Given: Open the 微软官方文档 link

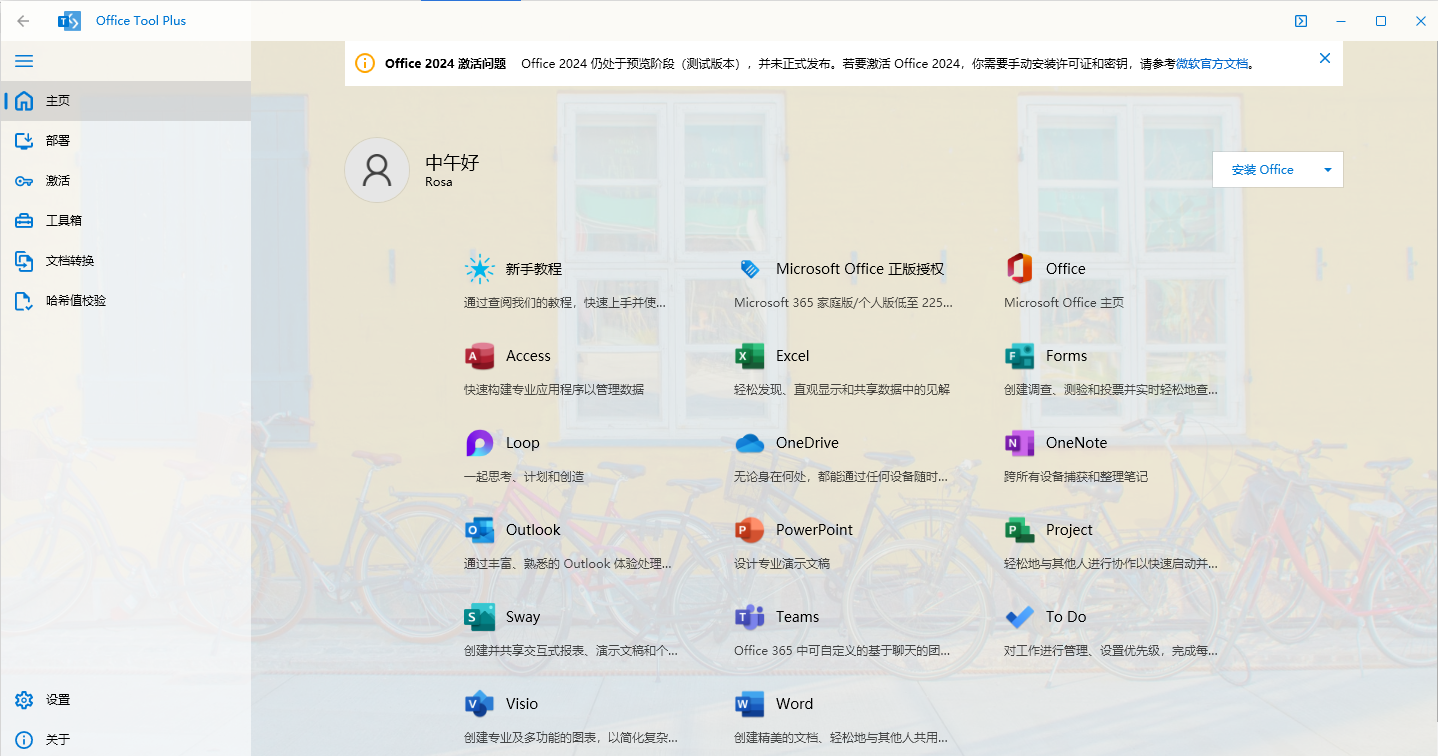Looking at the screenshot, I should pos(1212,64).
